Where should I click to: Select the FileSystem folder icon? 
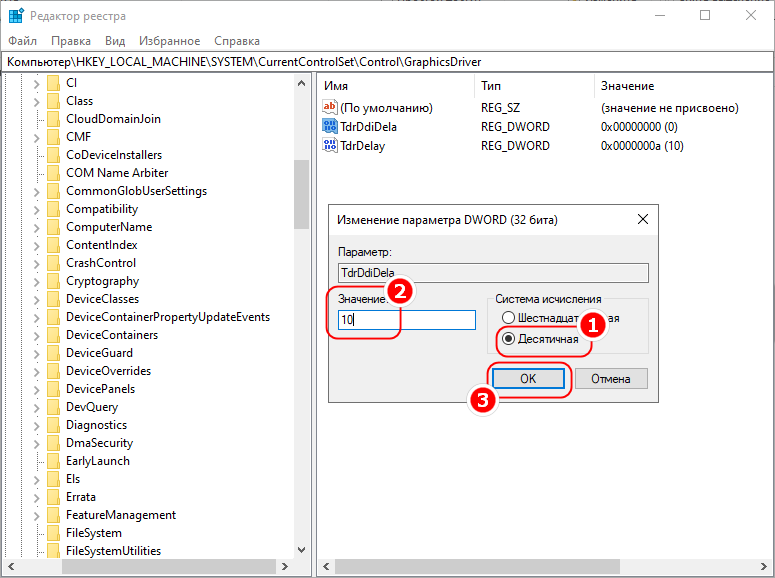[x=54, y=533]
